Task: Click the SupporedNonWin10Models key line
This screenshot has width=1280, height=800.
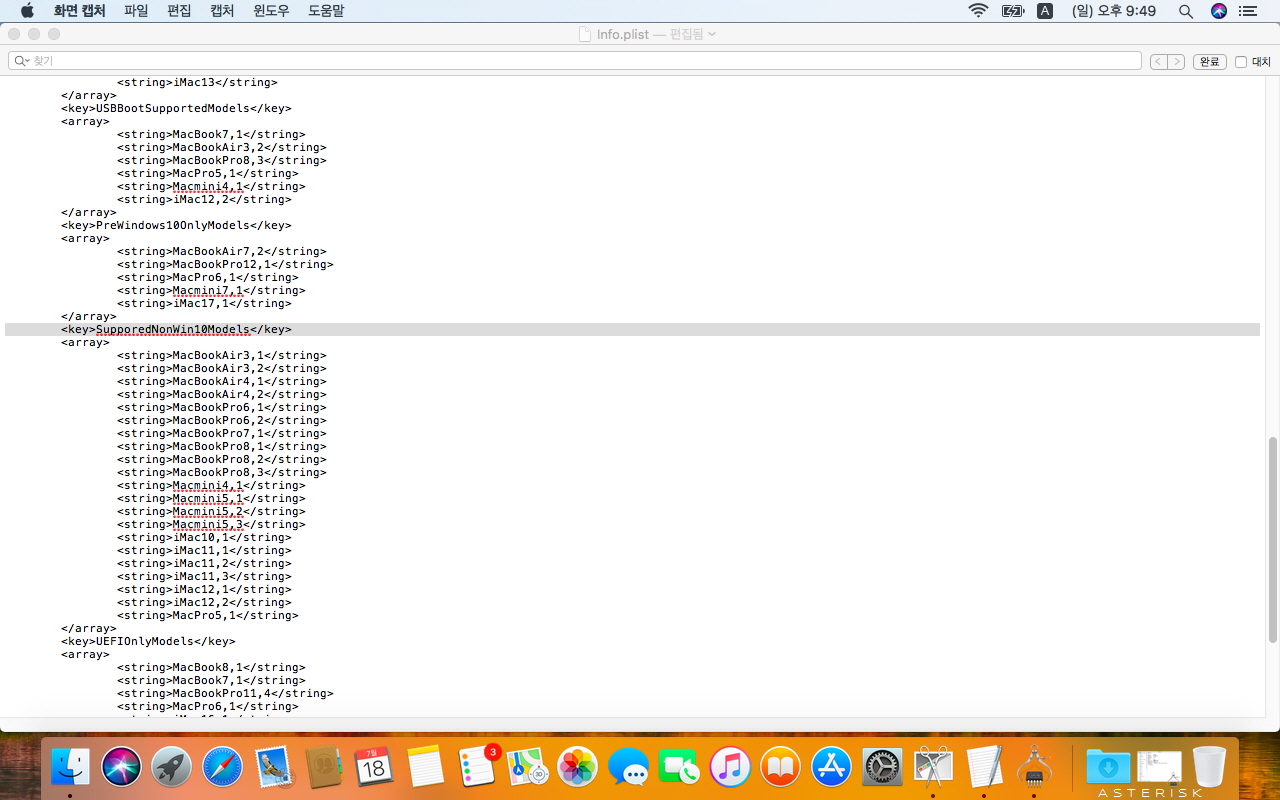Action: [176, 329]
